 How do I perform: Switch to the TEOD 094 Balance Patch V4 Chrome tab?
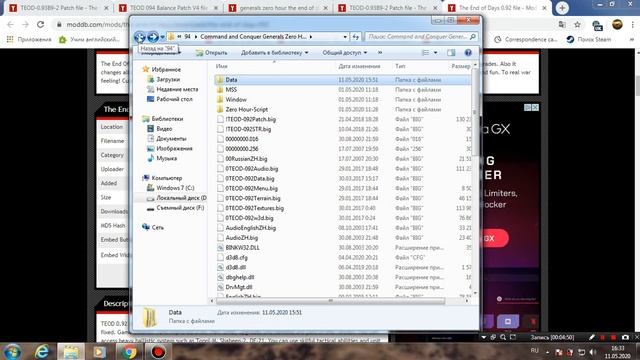[168, 8]
